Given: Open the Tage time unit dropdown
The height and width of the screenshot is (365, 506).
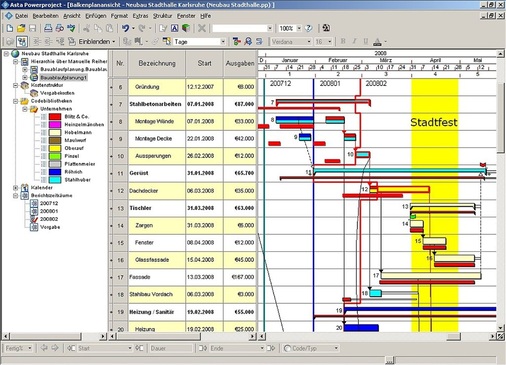Looking at the screenshot, I should pos(223,42).
